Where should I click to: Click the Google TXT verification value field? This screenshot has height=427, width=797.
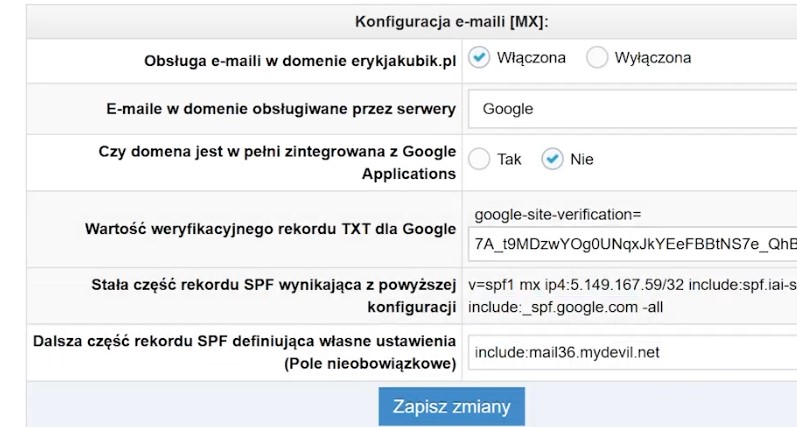[x=634, y=244]
